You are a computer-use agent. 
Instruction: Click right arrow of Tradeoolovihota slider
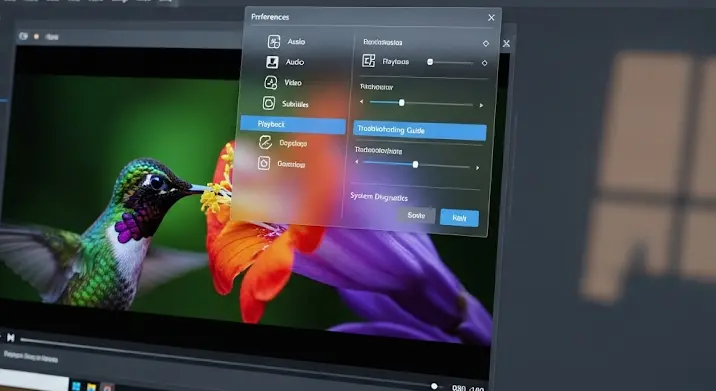(x=478, y=168)
